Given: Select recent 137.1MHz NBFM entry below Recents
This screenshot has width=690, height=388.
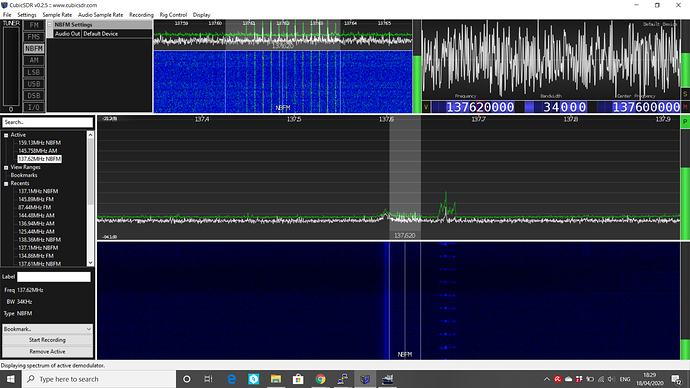Looking at the screenshot, I should (38, 191).
